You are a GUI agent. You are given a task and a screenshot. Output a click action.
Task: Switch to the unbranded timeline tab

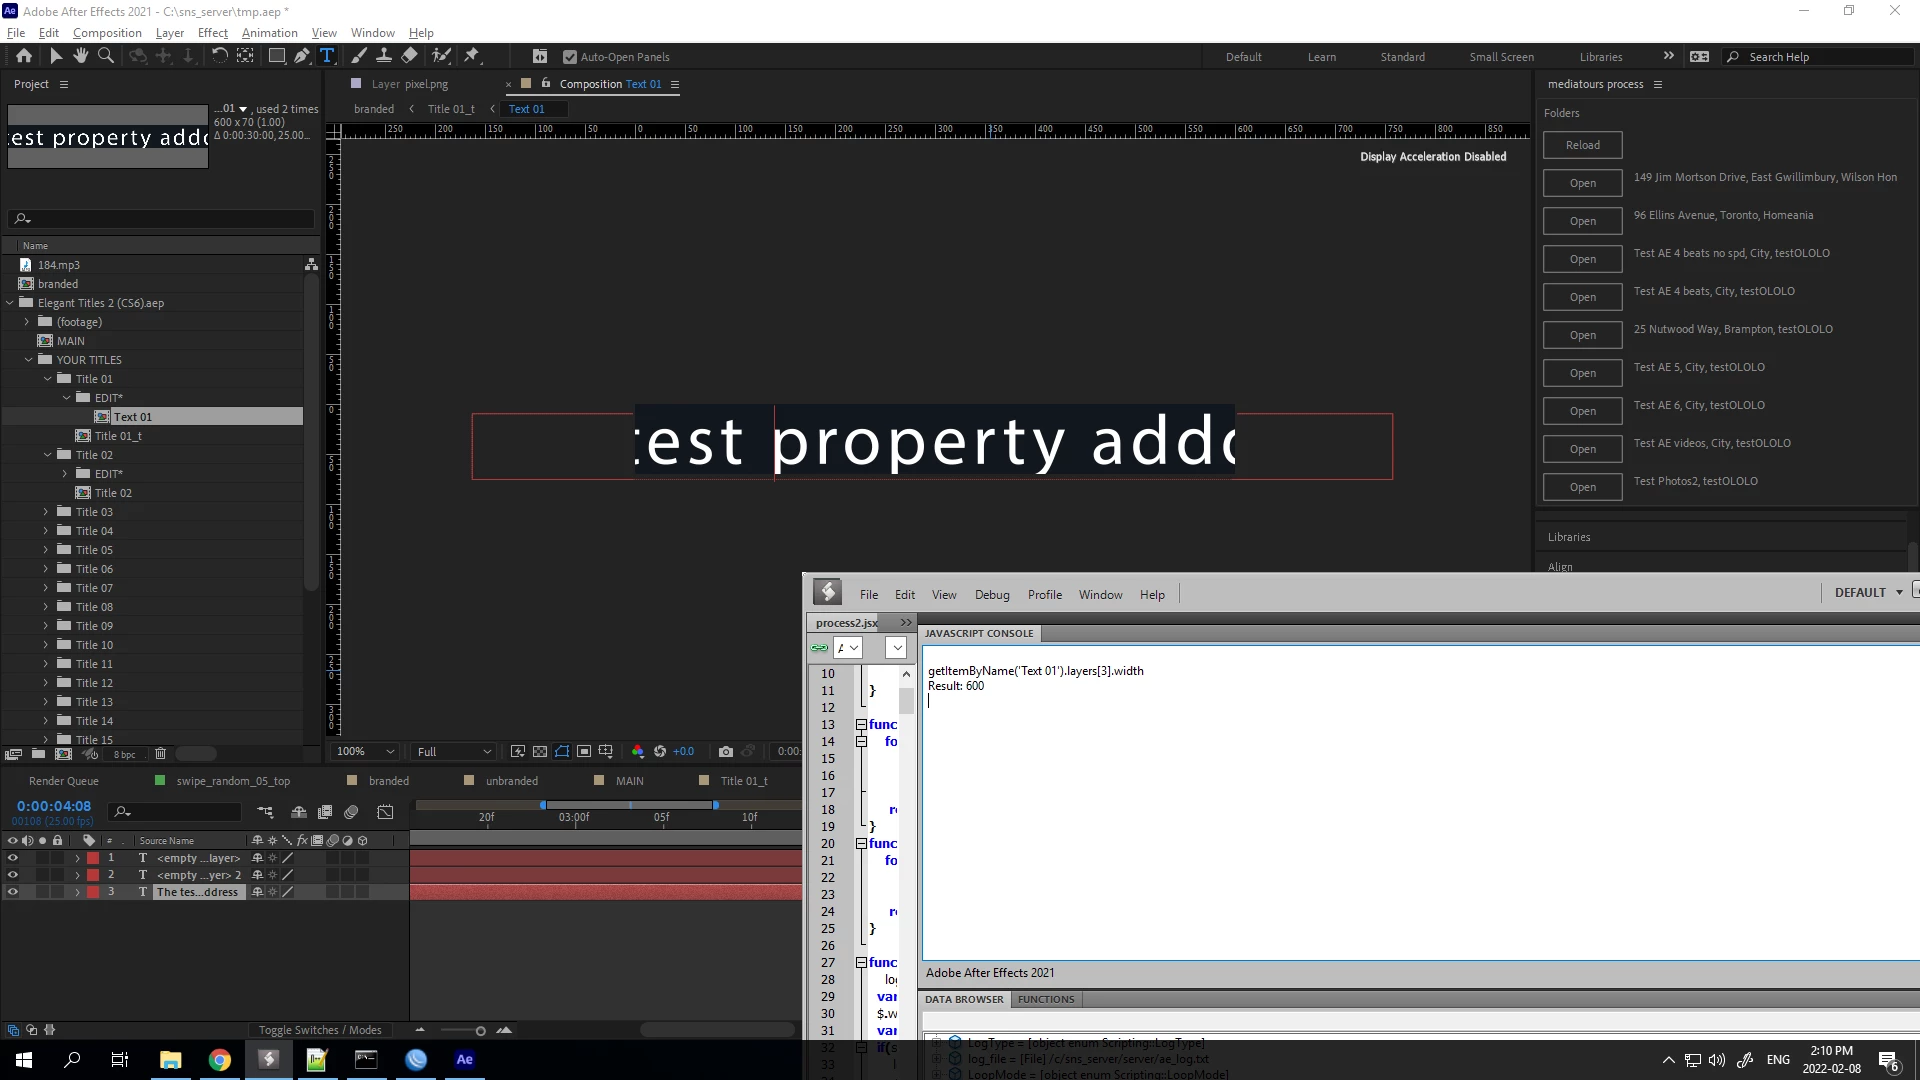point(511,781)
